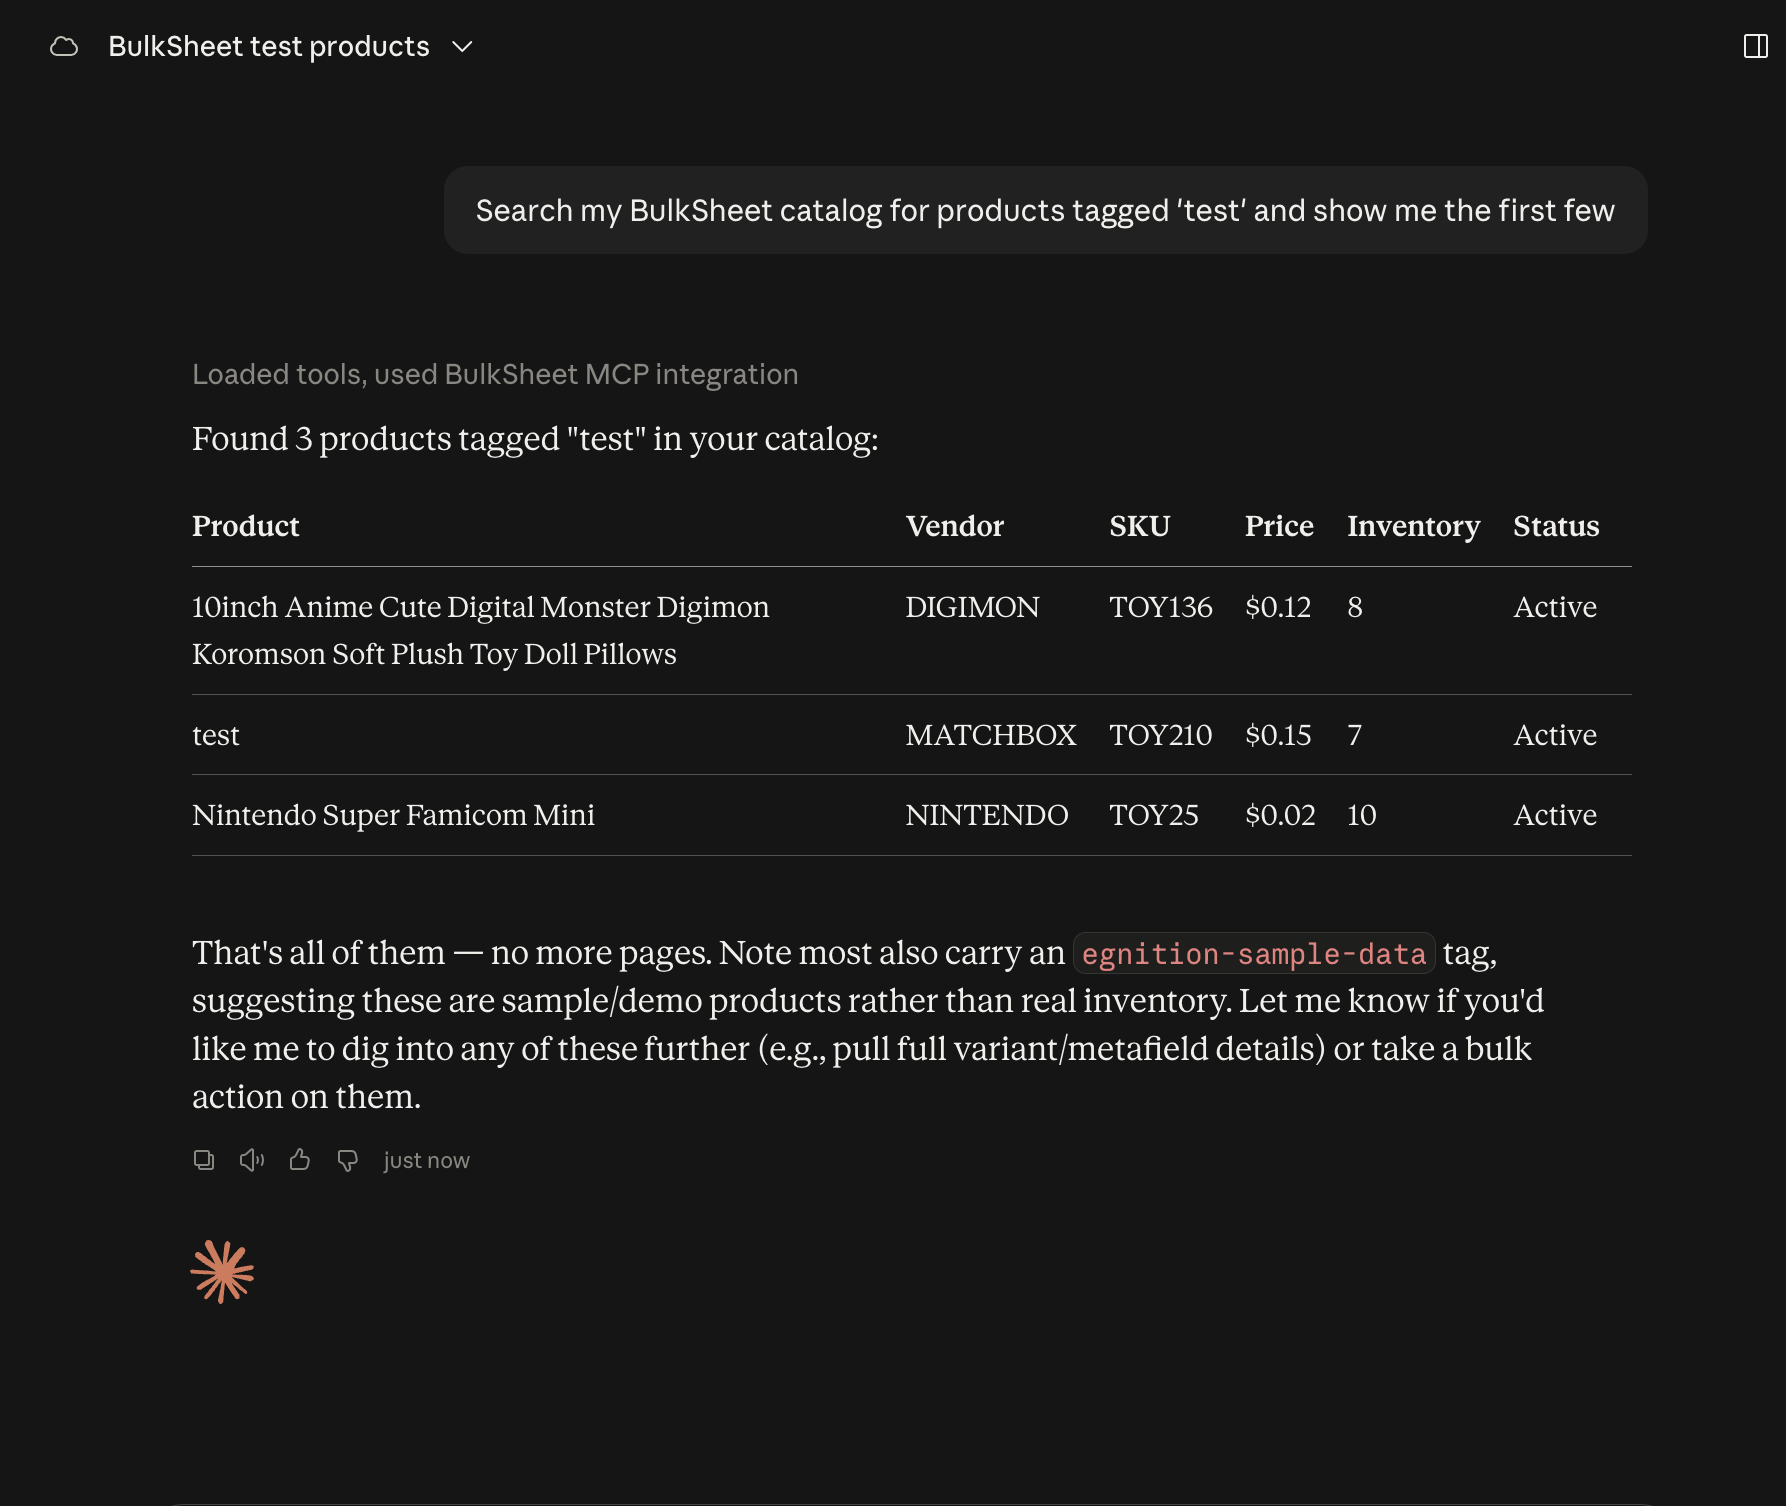Select the Digimon Koromson plush product name
The image size is (1786, 1506).
pyautogui.click(x=481, y=630)
